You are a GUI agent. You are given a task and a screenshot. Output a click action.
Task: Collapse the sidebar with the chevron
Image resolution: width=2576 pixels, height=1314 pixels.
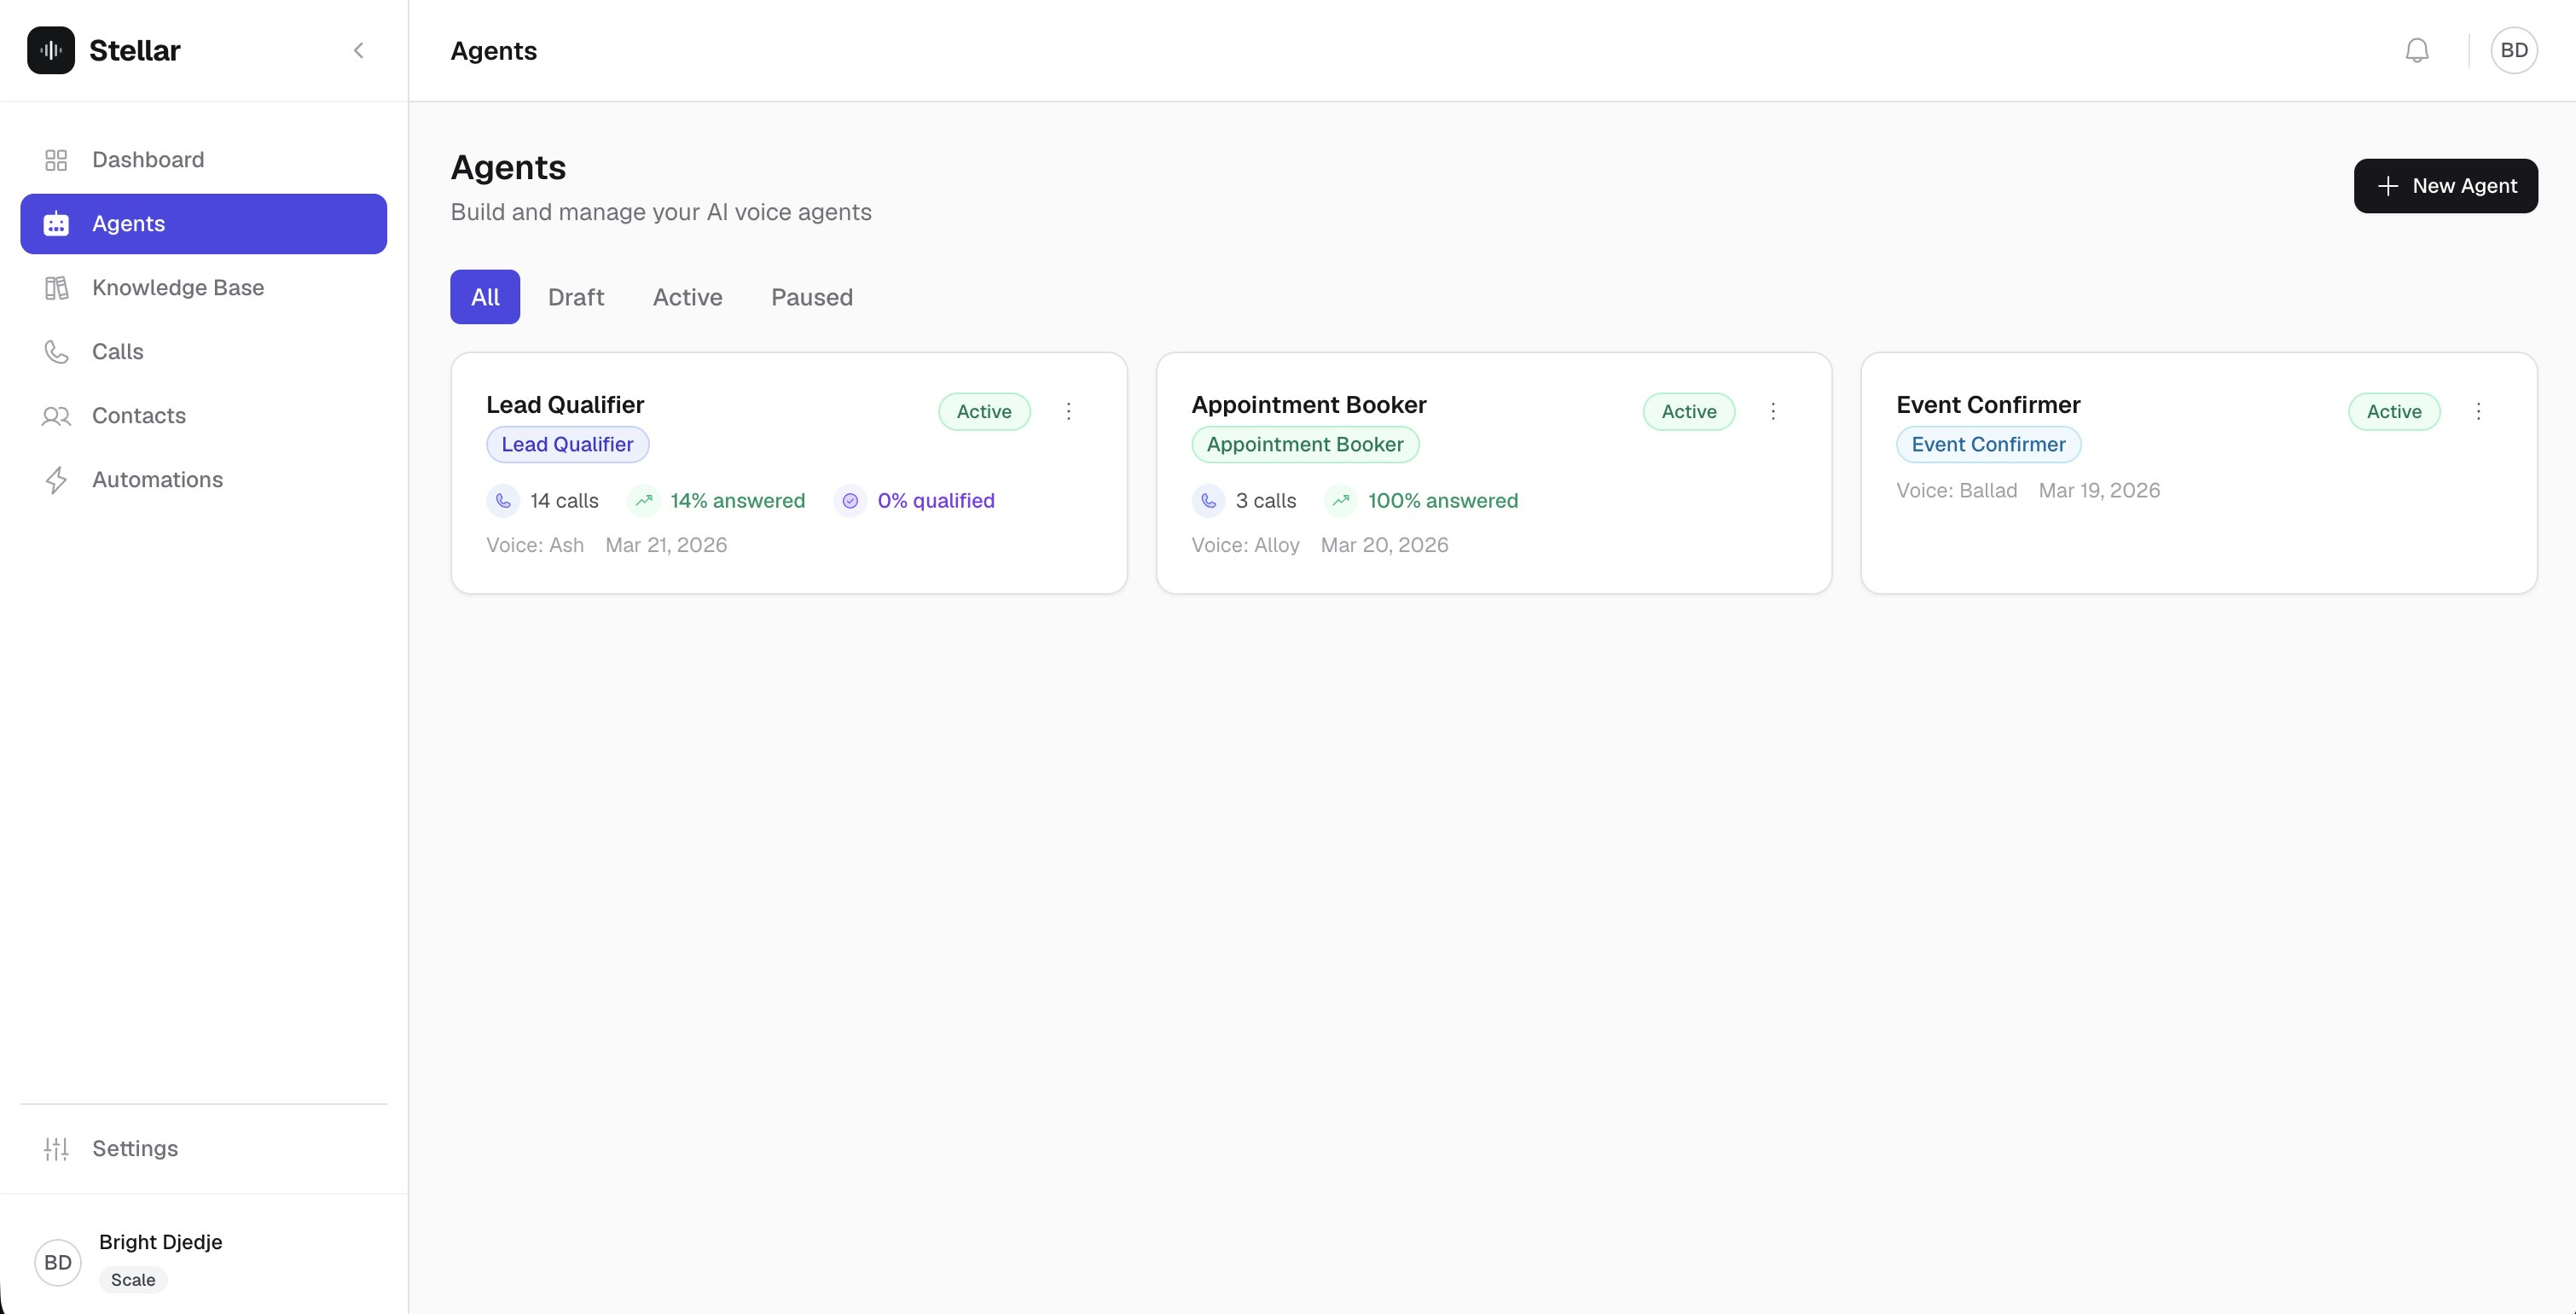(x=358, y=50)
